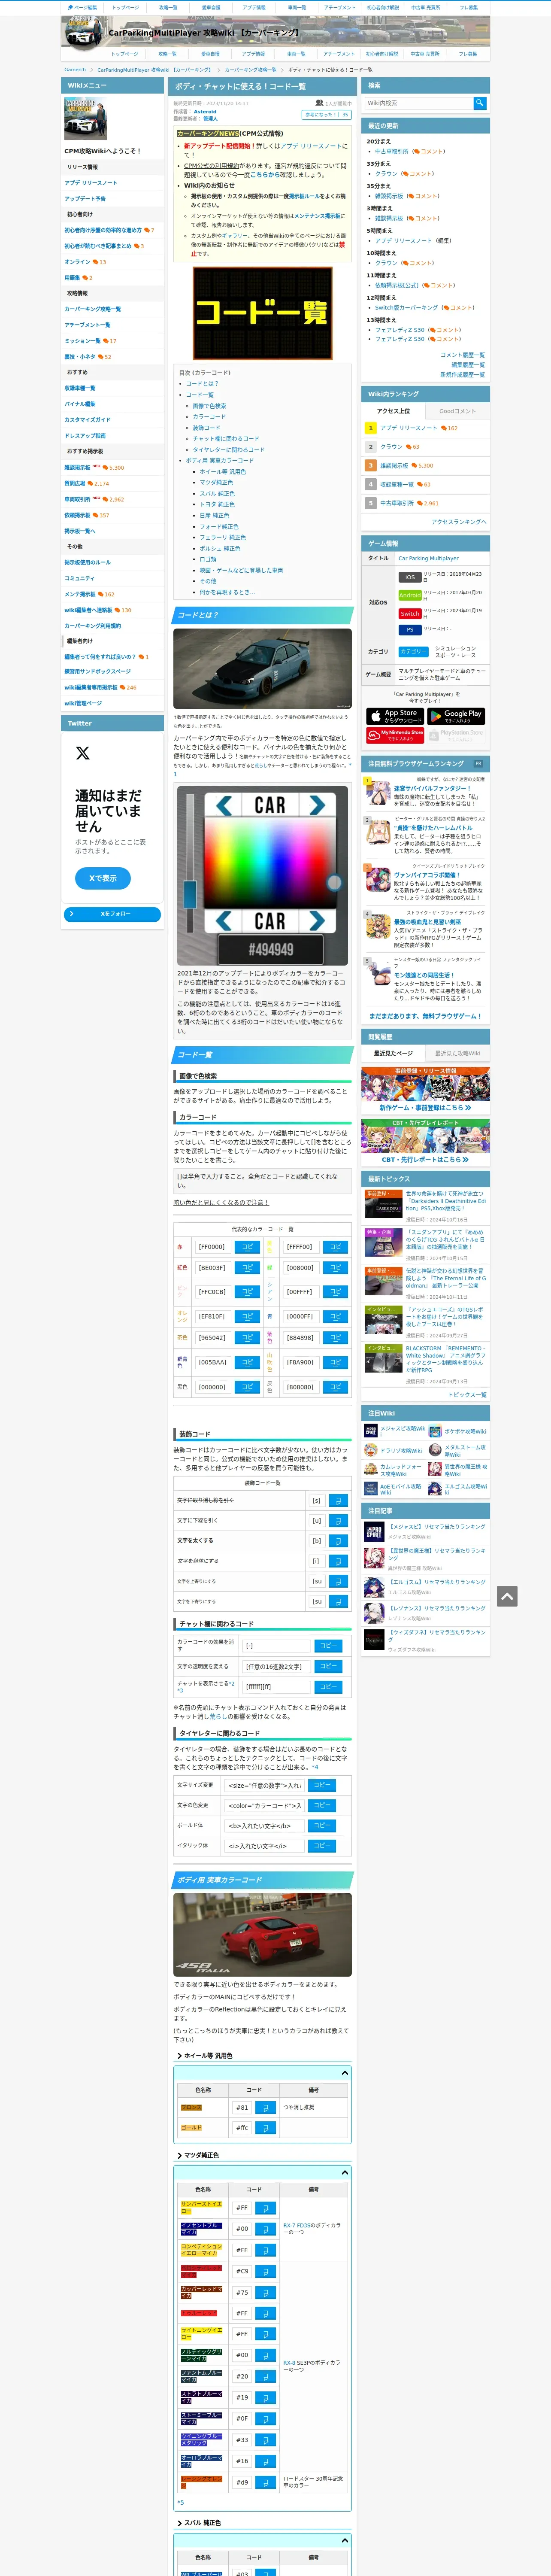Click the color picker screenshot image

263,875
